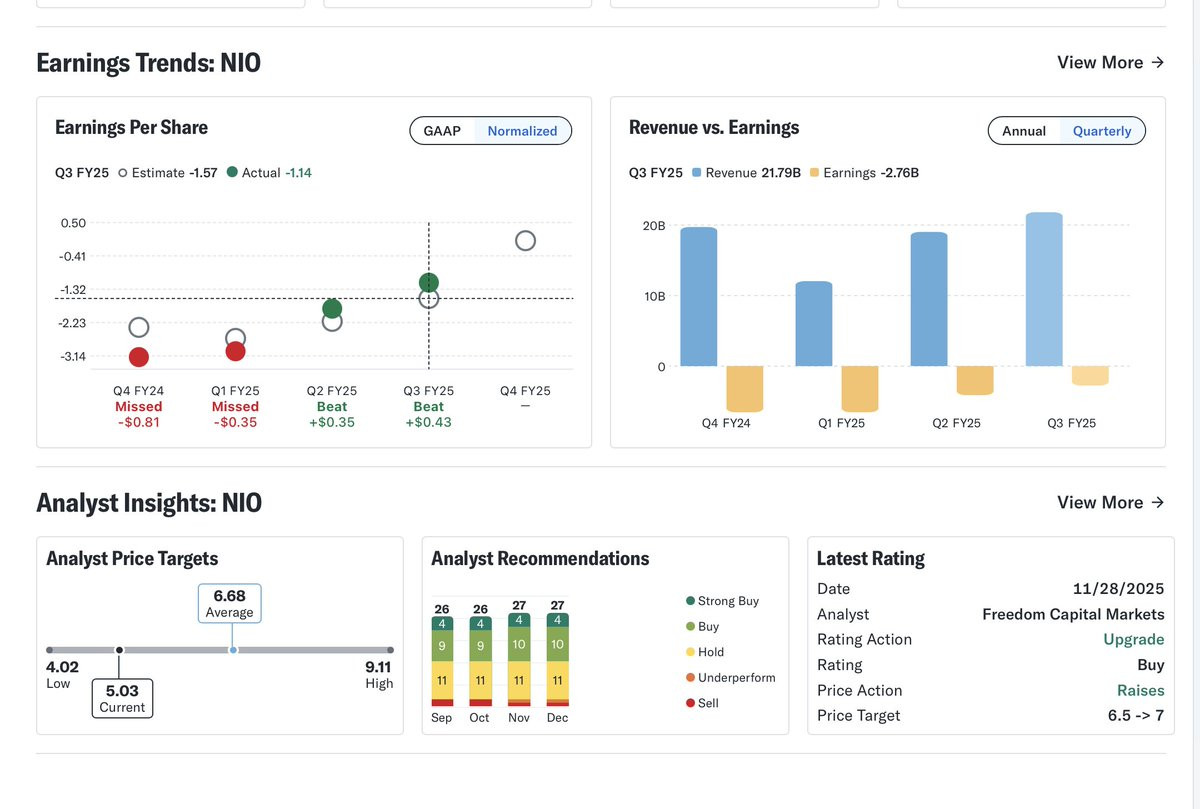Click Q2 FY25 blue revenue bar

tap(929, 299)
